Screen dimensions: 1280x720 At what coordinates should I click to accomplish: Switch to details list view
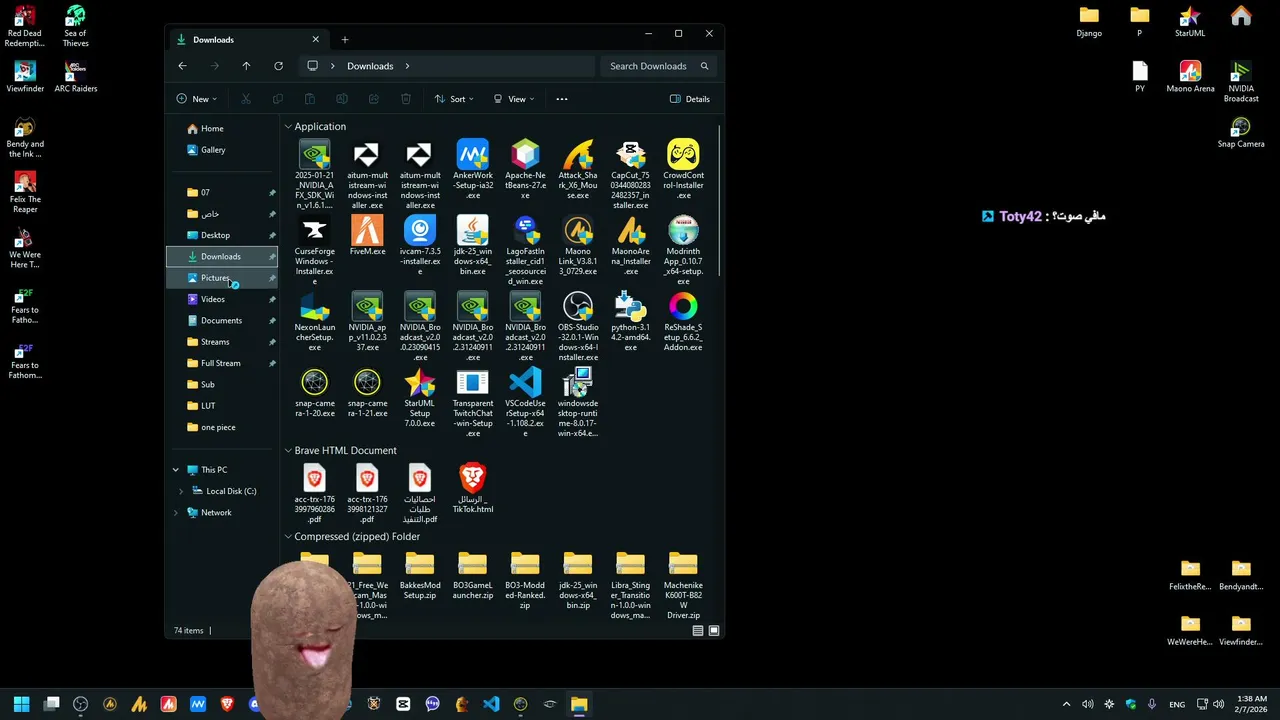(698, 631)
